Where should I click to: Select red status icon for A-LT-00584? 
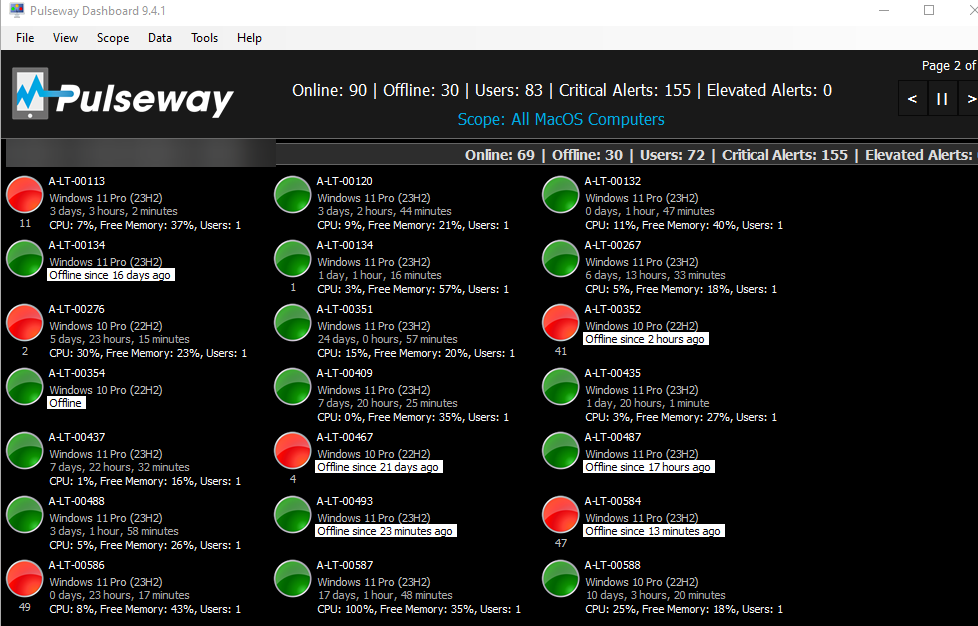click(561, 514)
